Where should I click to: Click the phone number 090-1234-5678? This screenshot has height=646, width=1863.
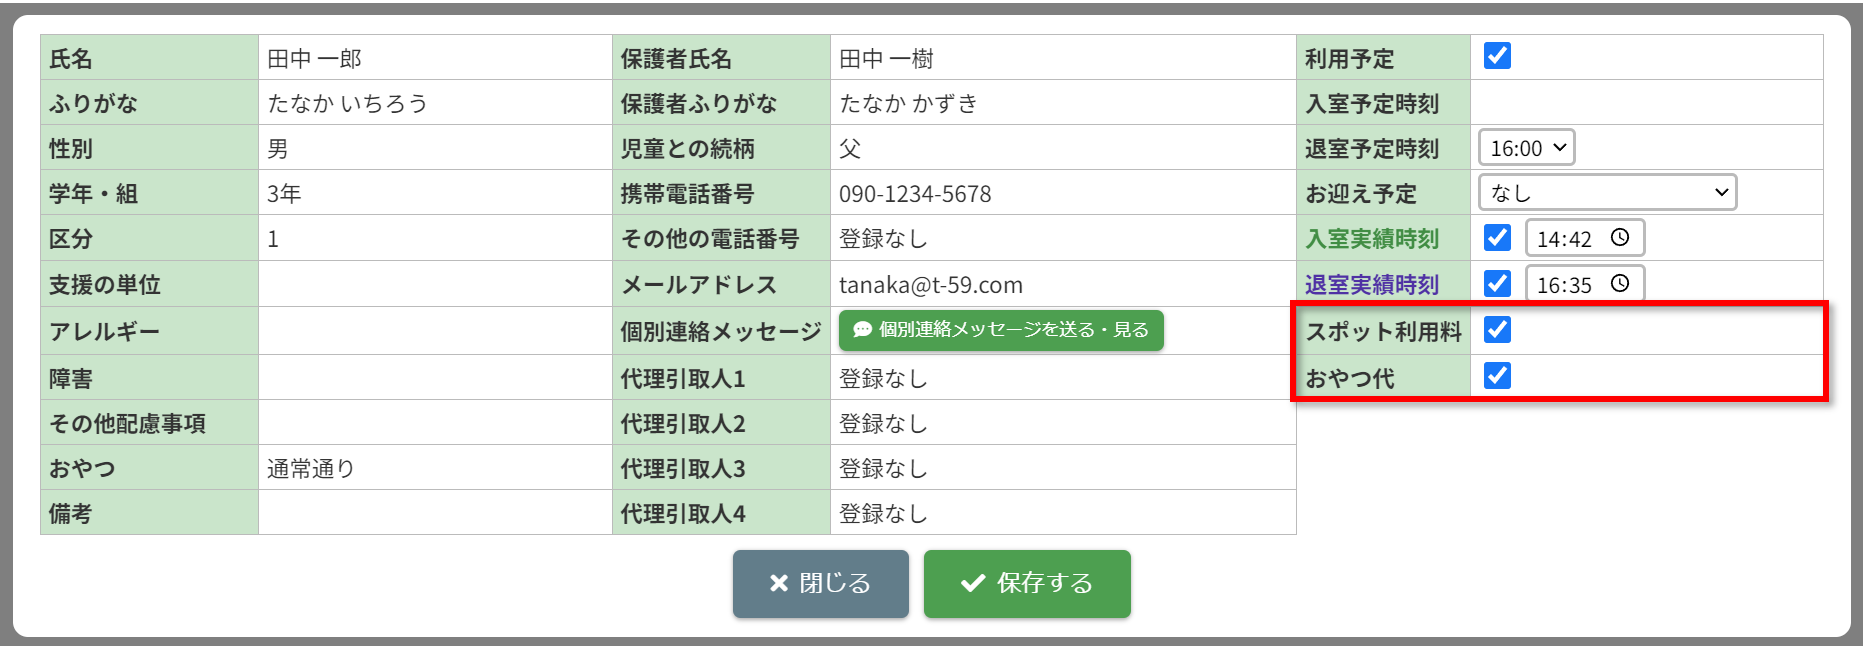915,194
